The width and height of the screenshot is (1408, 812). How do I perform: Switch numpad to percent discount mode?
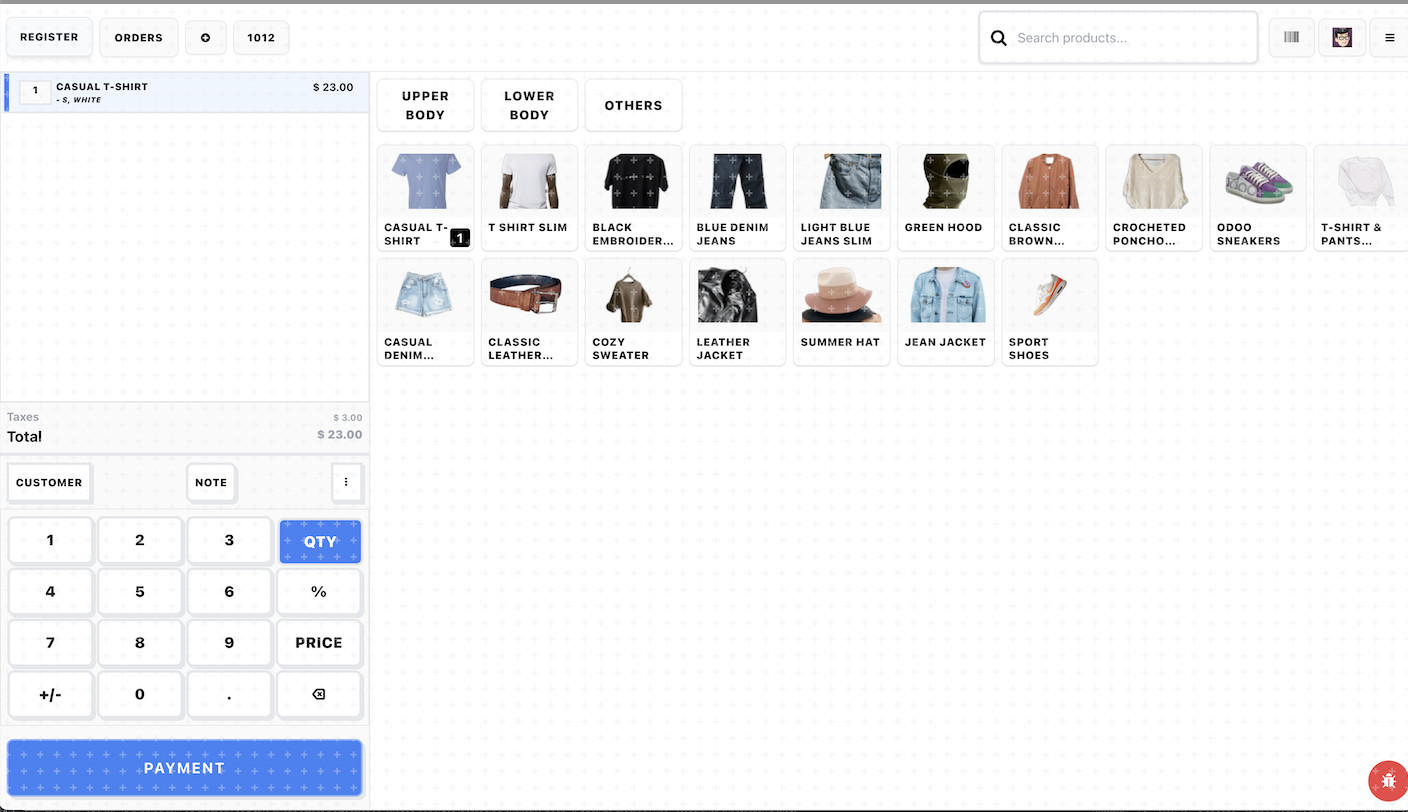click(319, 592)
